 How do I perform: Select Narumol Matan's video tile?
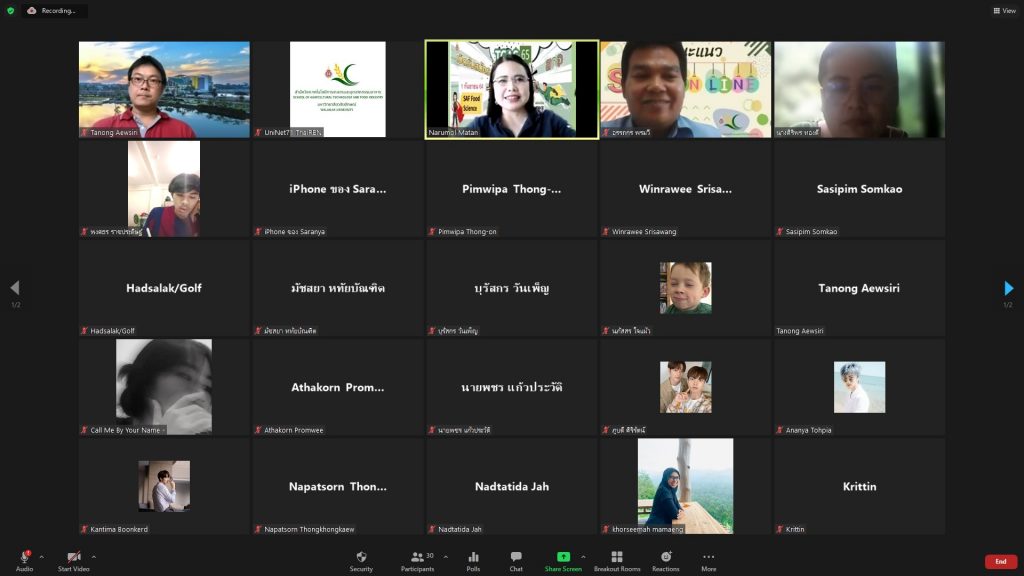[x=512, y=89]
